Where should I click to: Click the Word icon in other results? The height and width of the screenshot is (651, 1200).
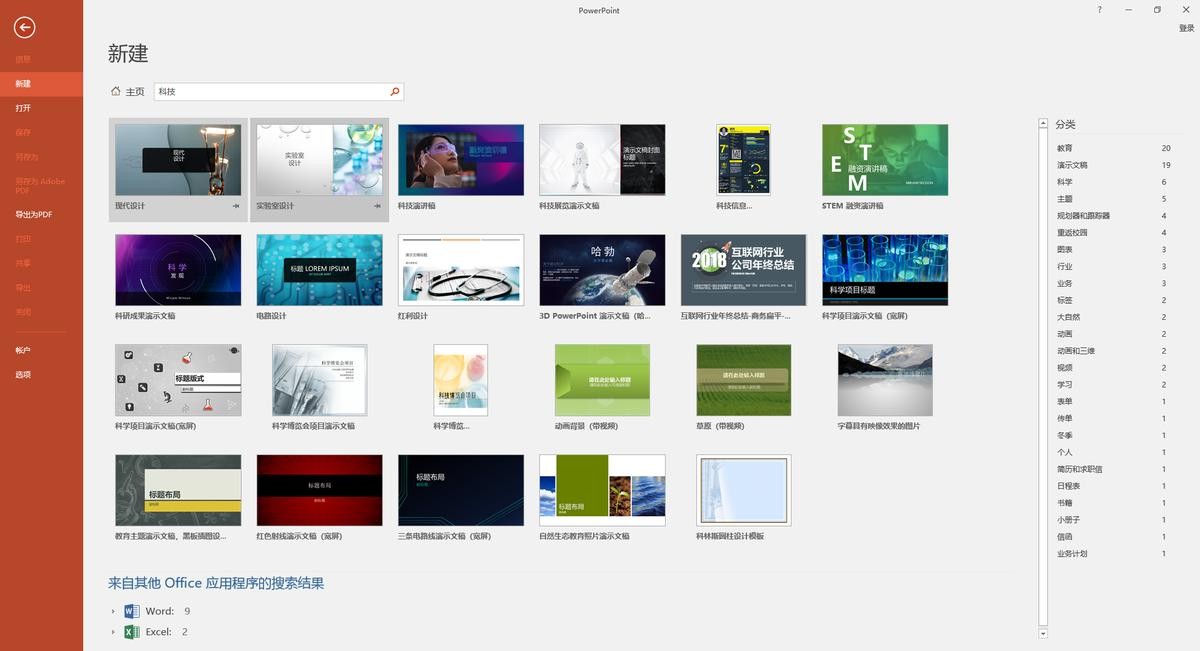(131, 611)
